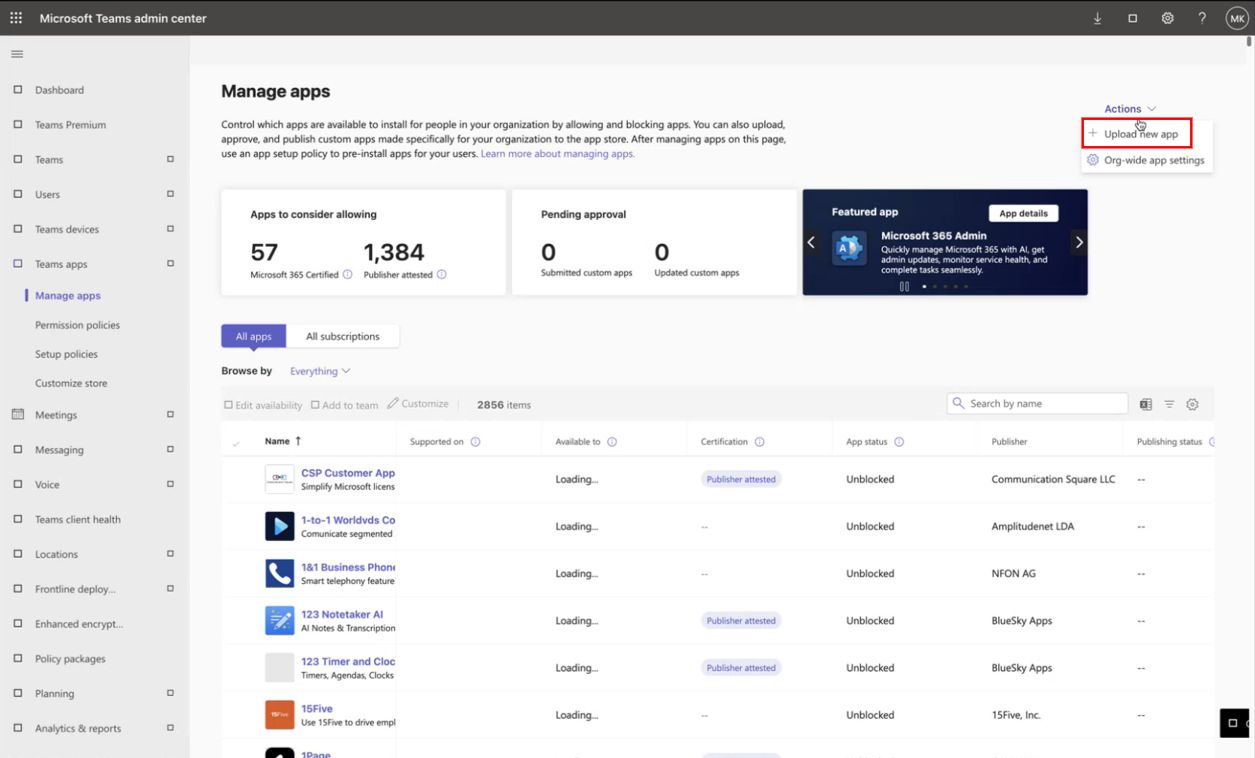This screenshot has width=1255, height=758.
Task: Click the Export to Excel icon
Action: [x=1146, y=405]
